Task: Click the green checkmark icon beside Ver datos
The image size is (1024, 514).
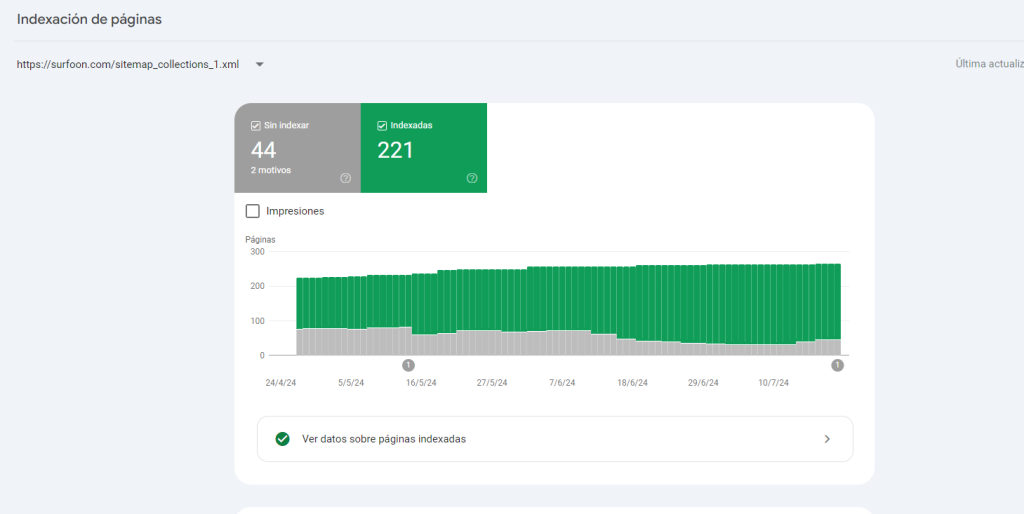Action: [282, 439]
